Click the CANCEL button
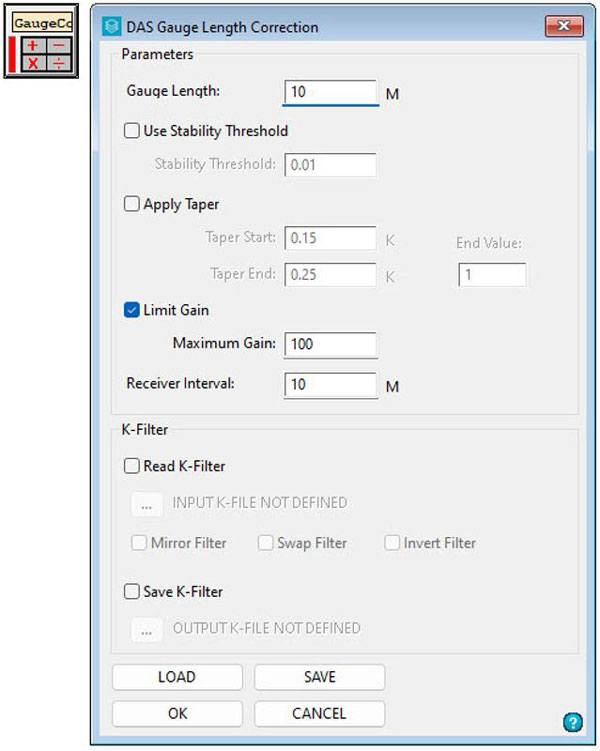This screenshot has width=600, height=751. (319, 714)
